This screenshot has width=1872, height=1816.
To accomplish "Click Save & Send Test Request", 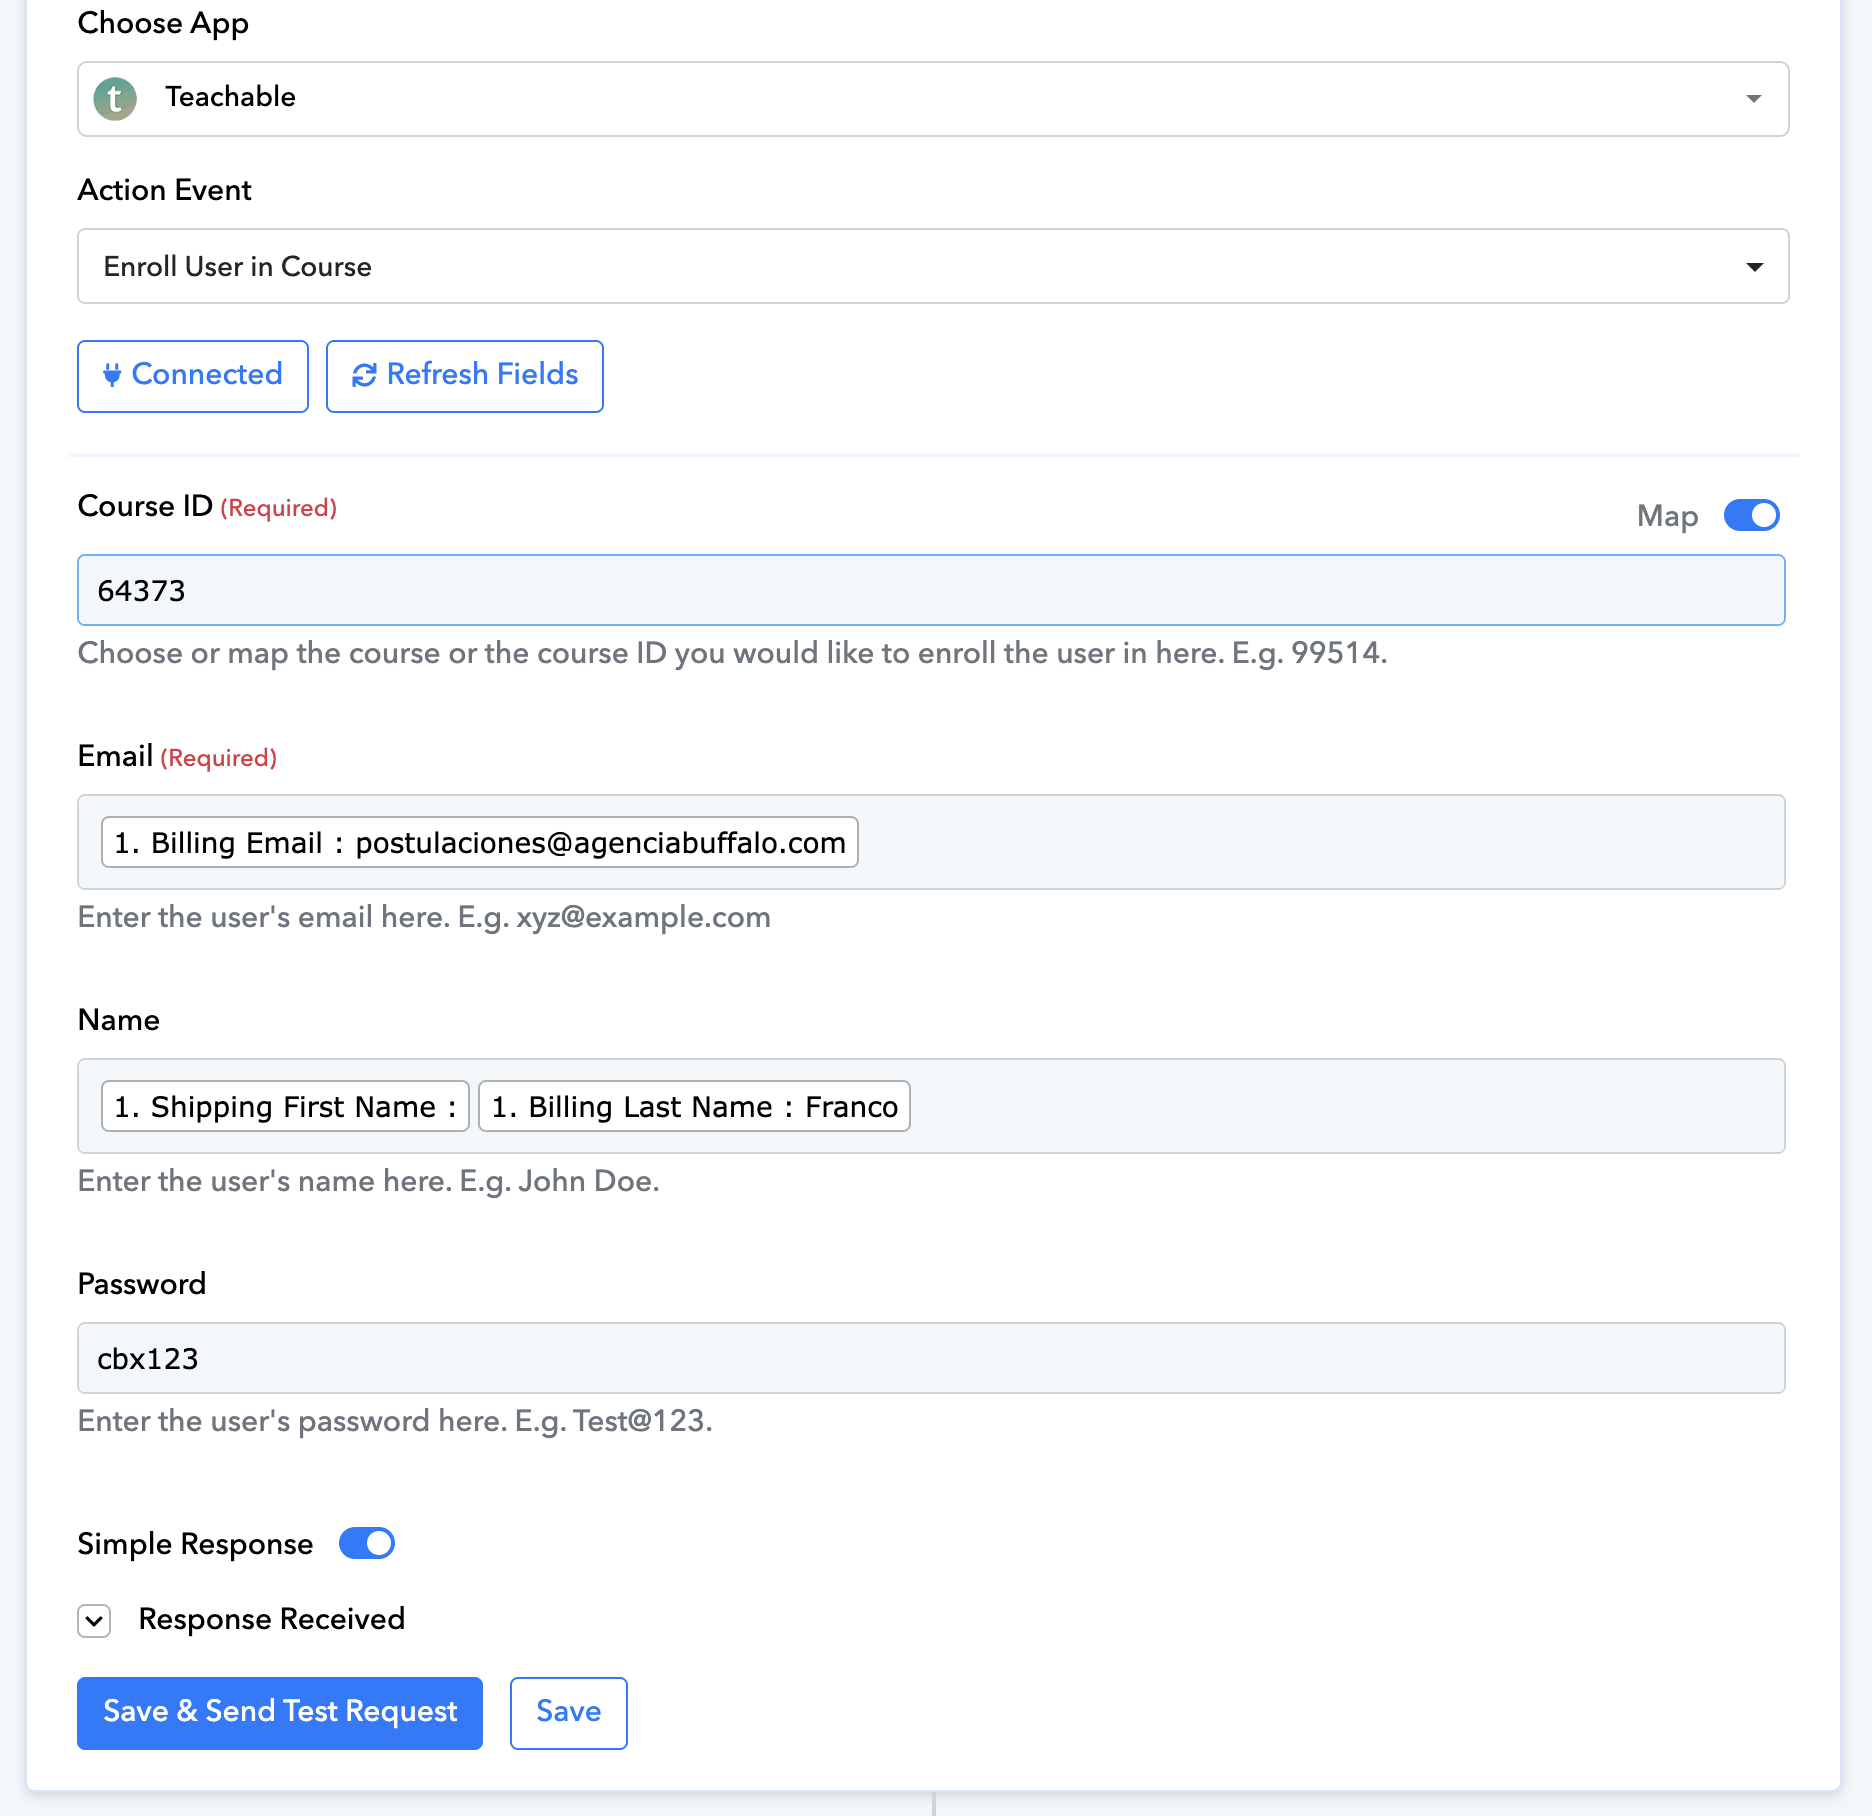I will point(280,1713).
